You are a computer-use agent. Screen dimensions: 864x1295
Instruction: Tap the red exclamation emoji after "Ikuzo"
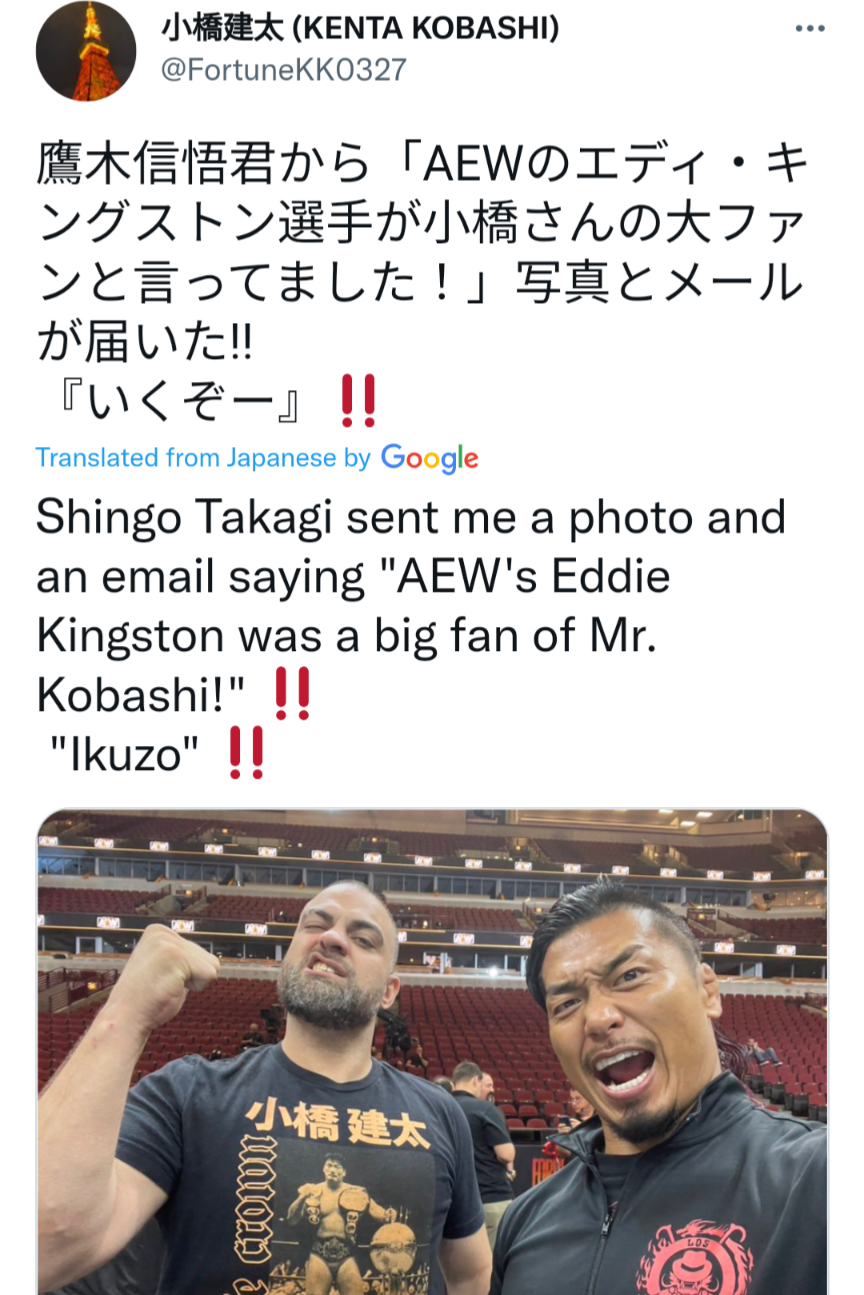(246, 754)
